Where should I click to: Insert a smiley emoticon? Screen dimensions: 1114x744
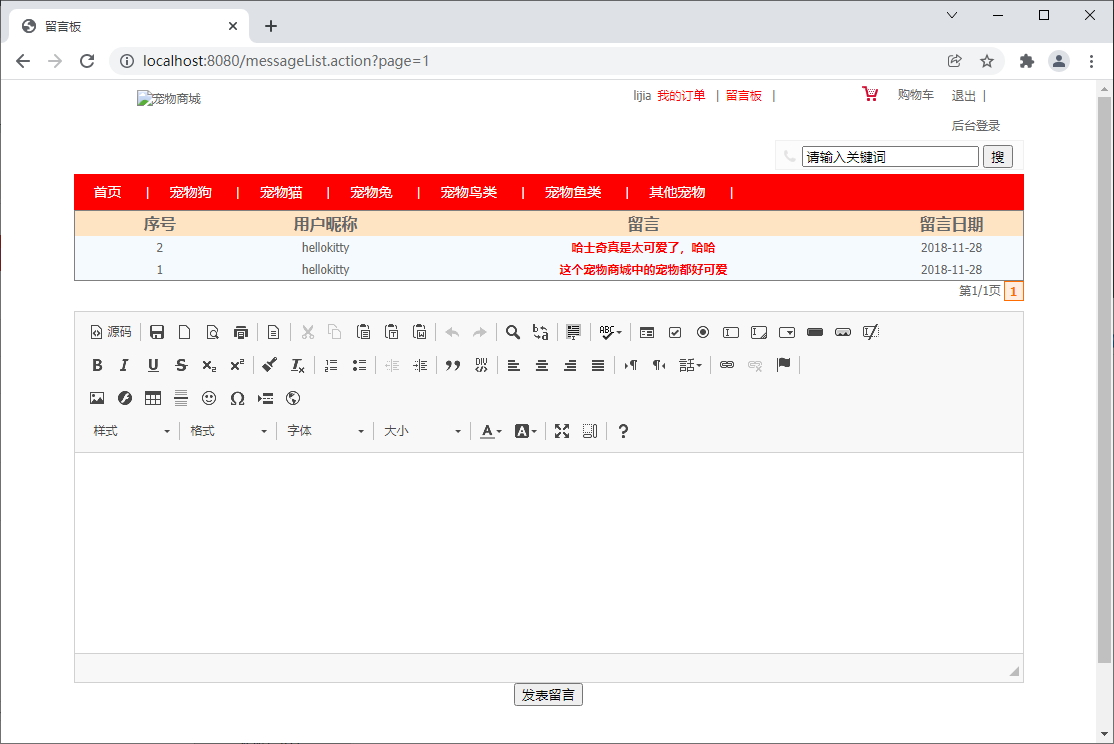[x=209, y=398]
